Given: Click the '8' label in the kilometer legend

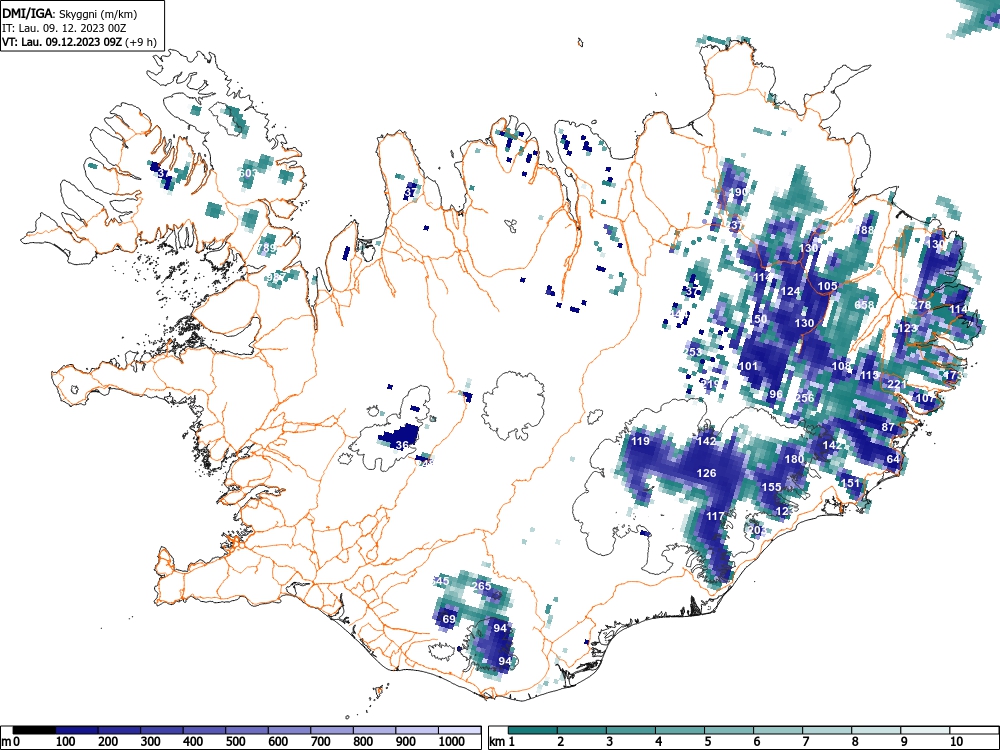Looking at the screenshot, I should pos(855,742).
